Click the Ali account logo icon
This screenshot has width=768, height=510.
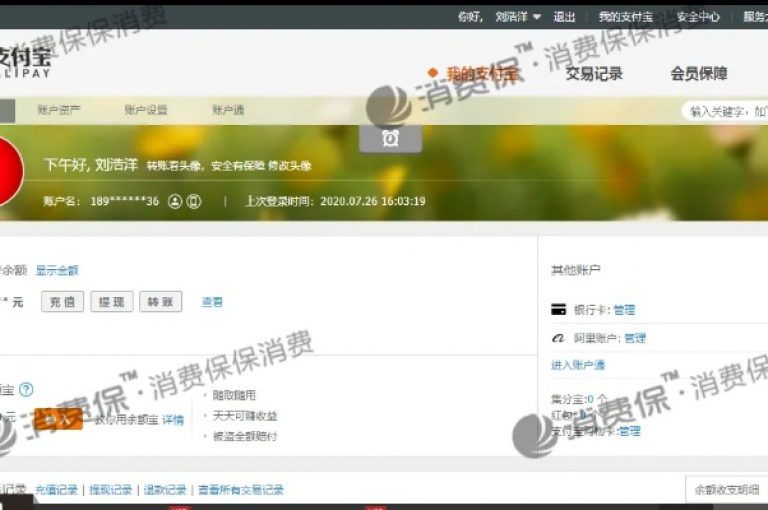pos(558,338)
